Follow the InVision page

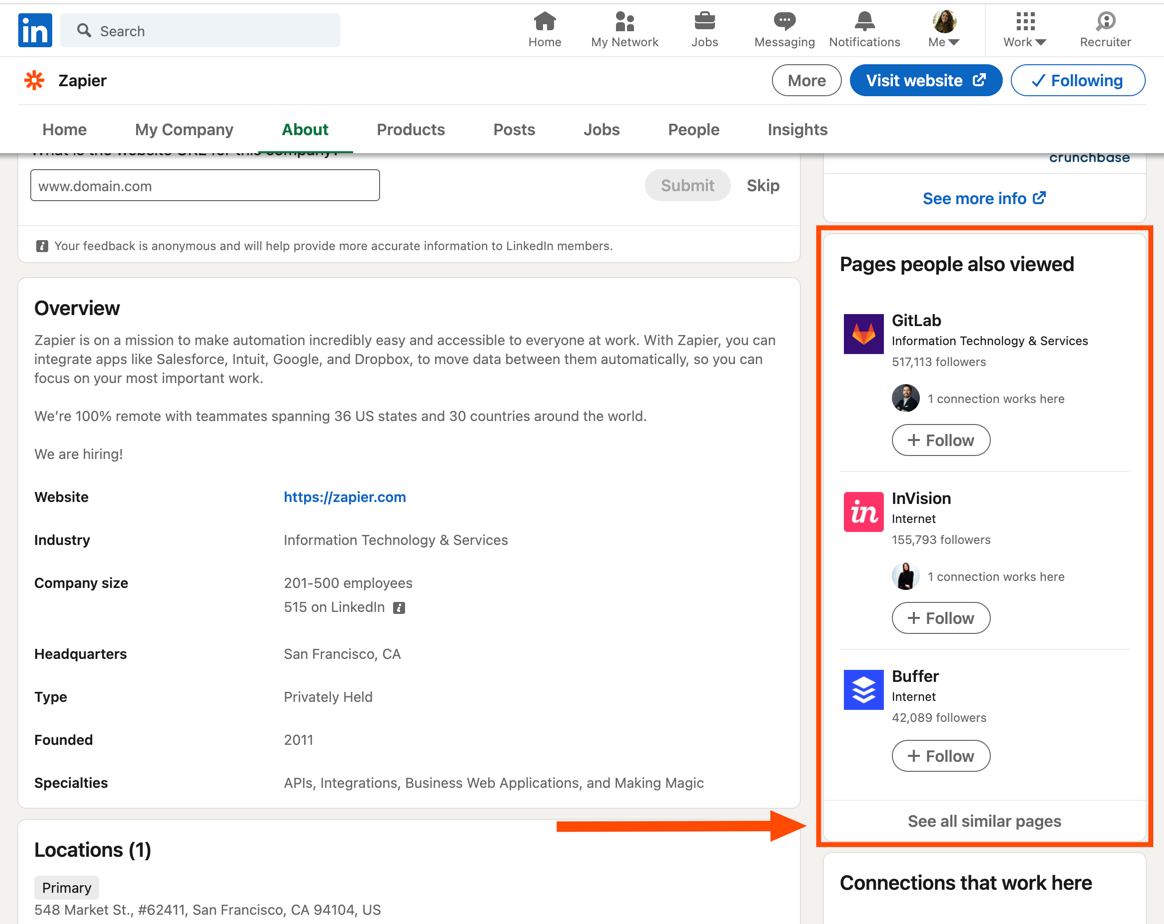coord(941,618)
